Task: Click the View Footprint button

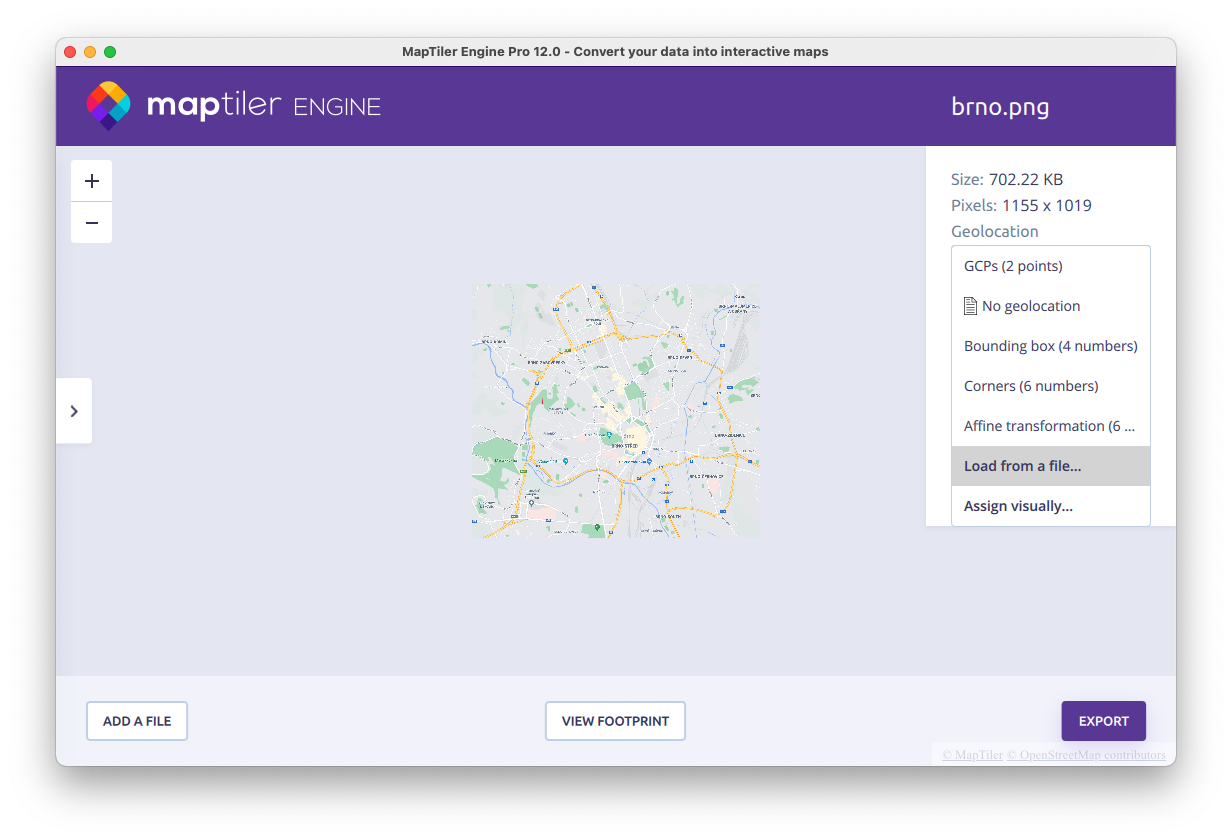Action: tap(615, 721)
